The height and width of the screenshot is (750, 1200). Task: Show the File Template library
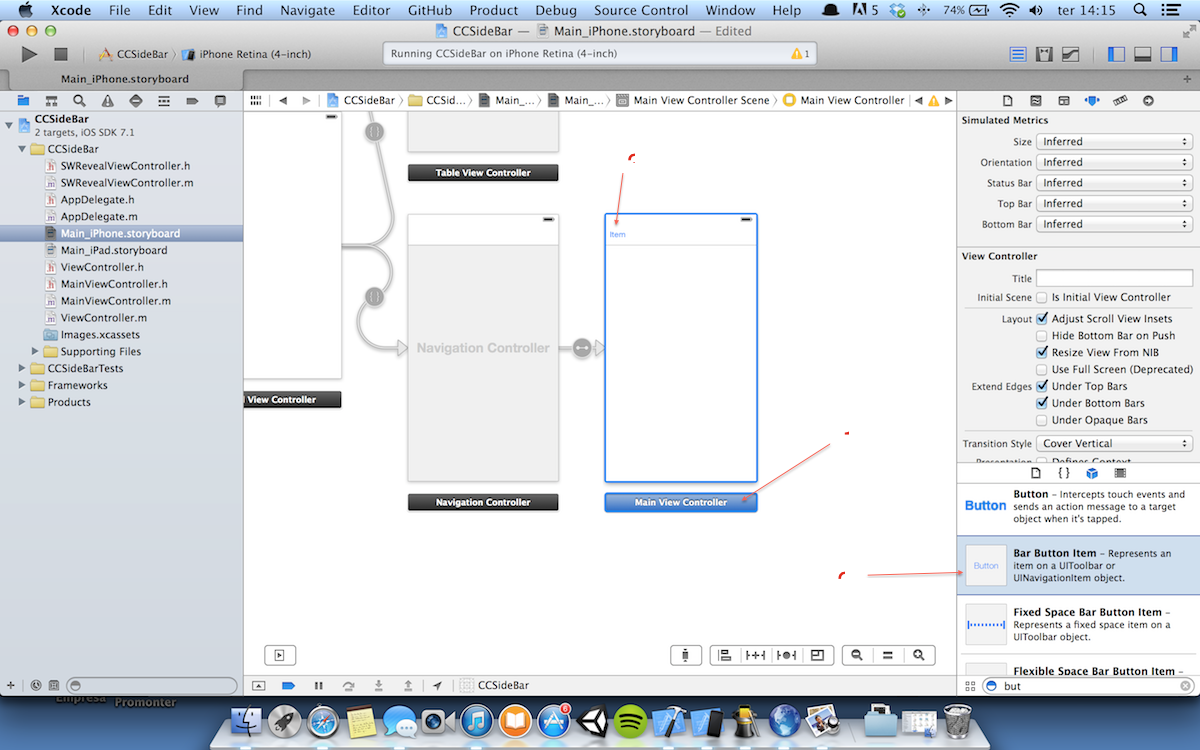pyautogui.click(x=1036, y=473)
